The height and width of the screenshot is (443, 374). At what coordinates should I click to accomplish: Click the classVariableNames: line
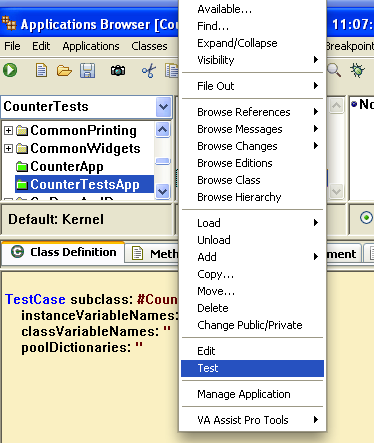pyautogui.click(x=96, y=331)
